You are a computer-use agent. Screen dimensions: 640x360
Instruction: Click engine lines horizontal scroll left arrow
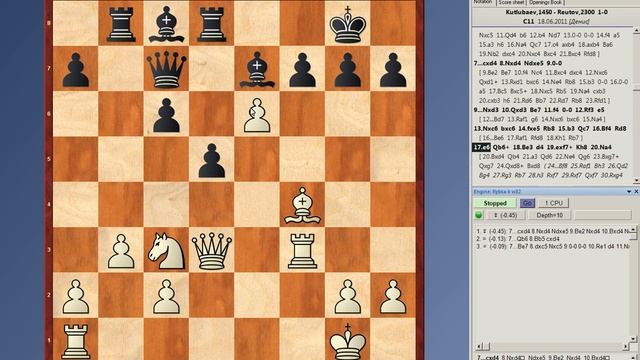click(x=480, y=347)
